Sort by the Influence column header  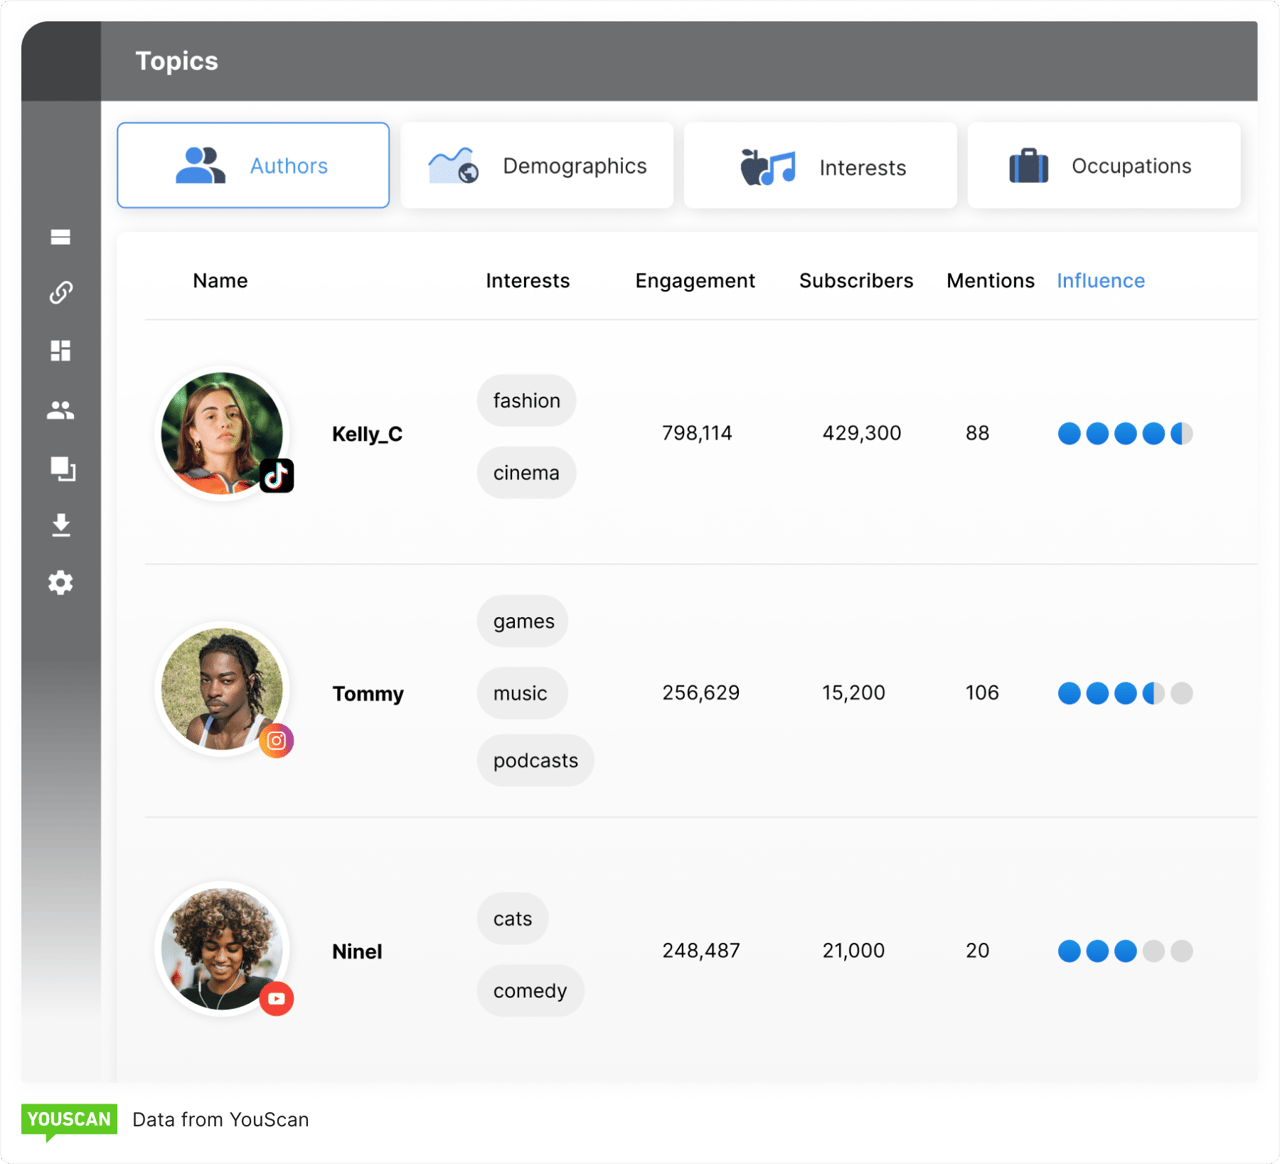[x=1100, y=281]
